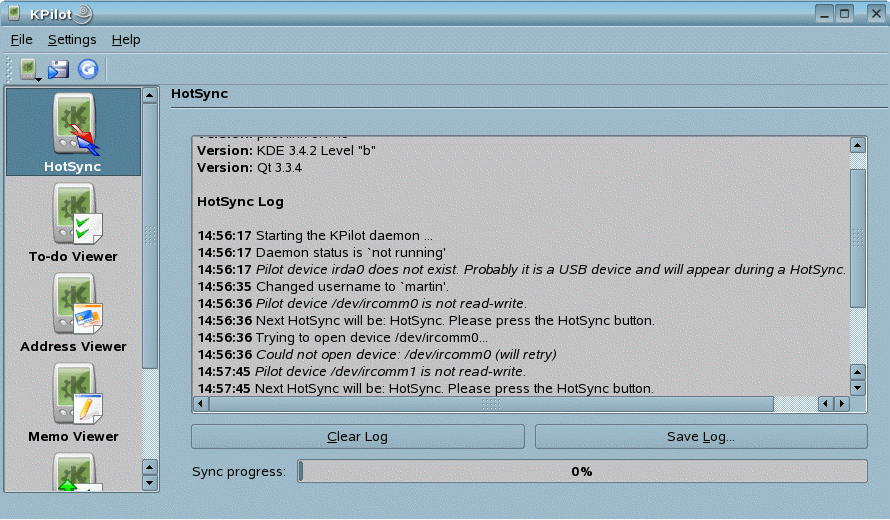This screenshot has width=890, height=520.
Task: Minimize the KPilot window
Action: pos(825,13)
